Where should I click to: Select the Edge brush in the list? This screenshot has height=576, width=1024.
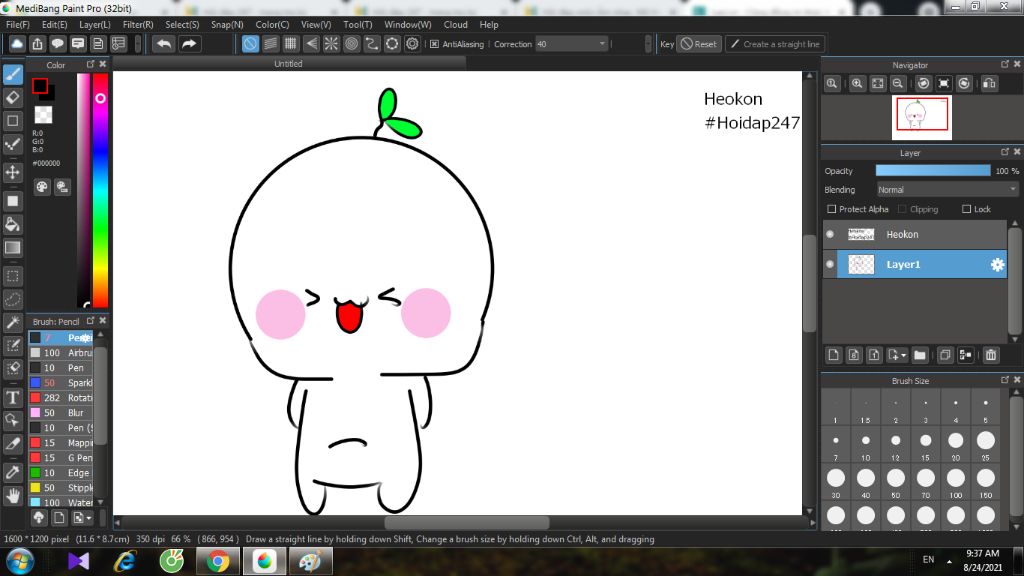(61, 473)
